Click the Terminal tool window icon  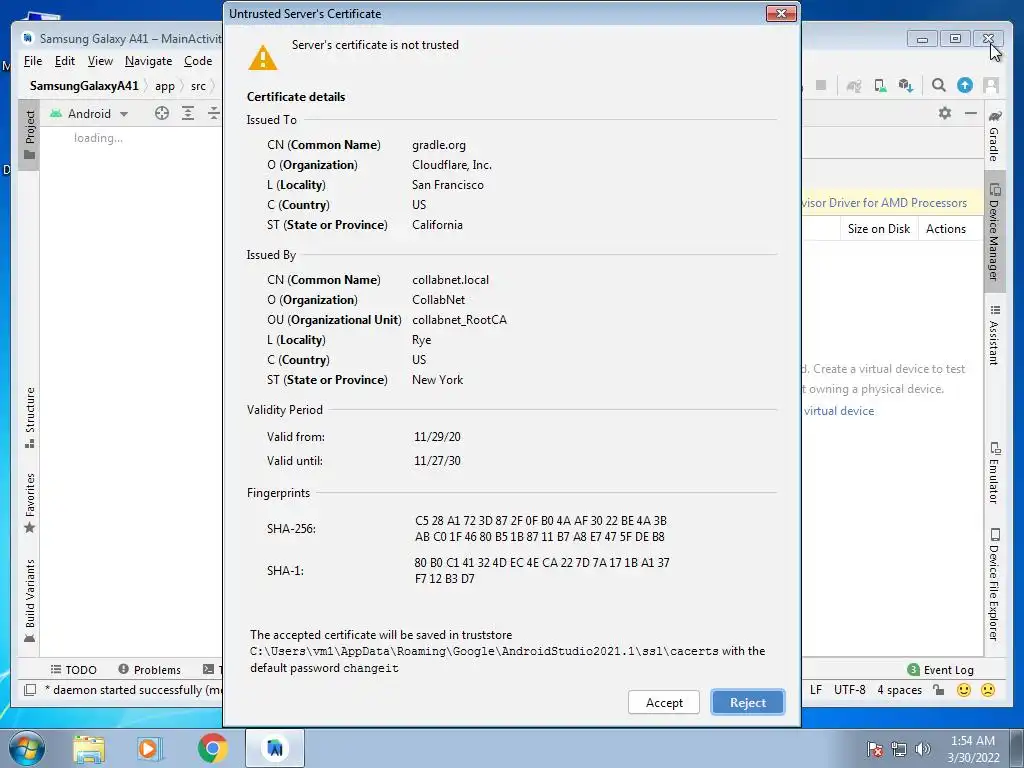click(x=208, y=669)
